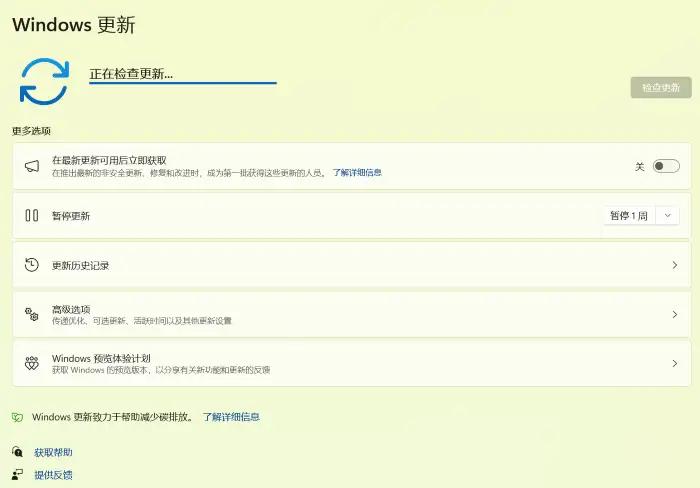Viewport: 700px width, 488px height.
Task: Click the 更多选项 section heading
Action: click(x=31, y=131)
